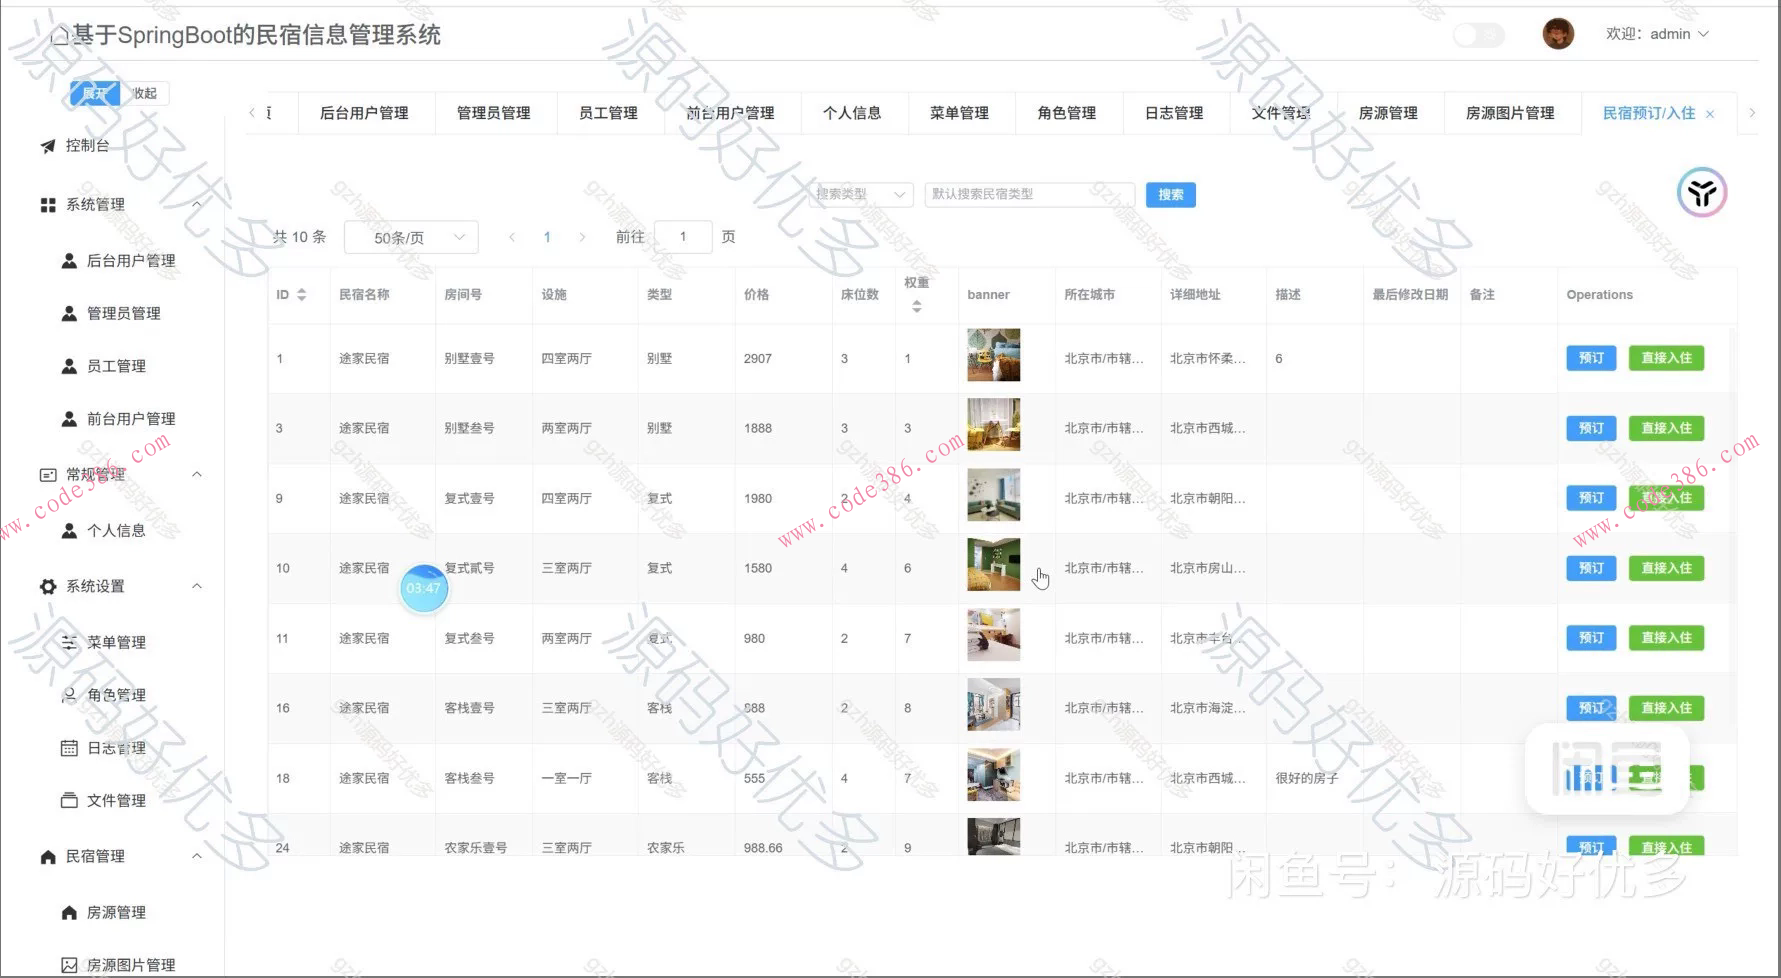The width and height of the screenshot is (1781, 978).
Task: Click 预订 for room 别墅叁号
Action: click(x=1591, y=428)
